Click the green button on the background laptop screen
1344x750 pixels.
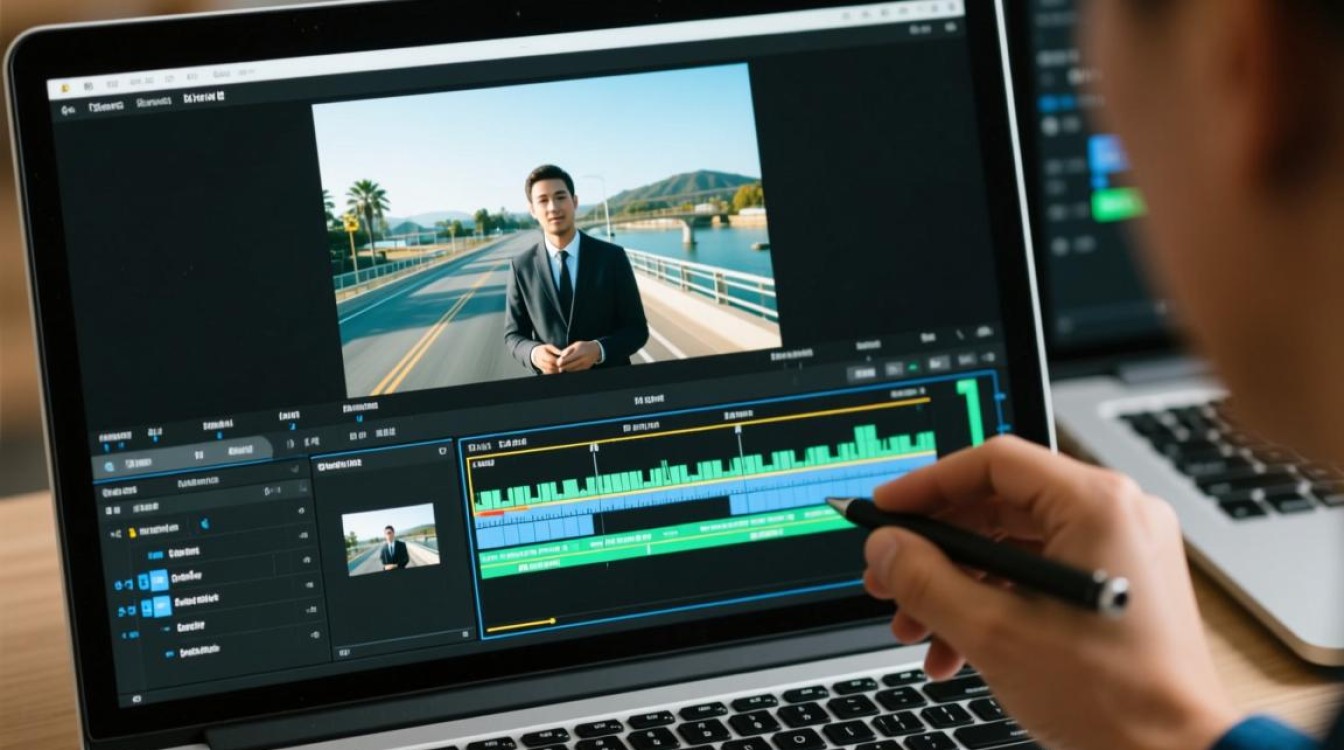1118,204
